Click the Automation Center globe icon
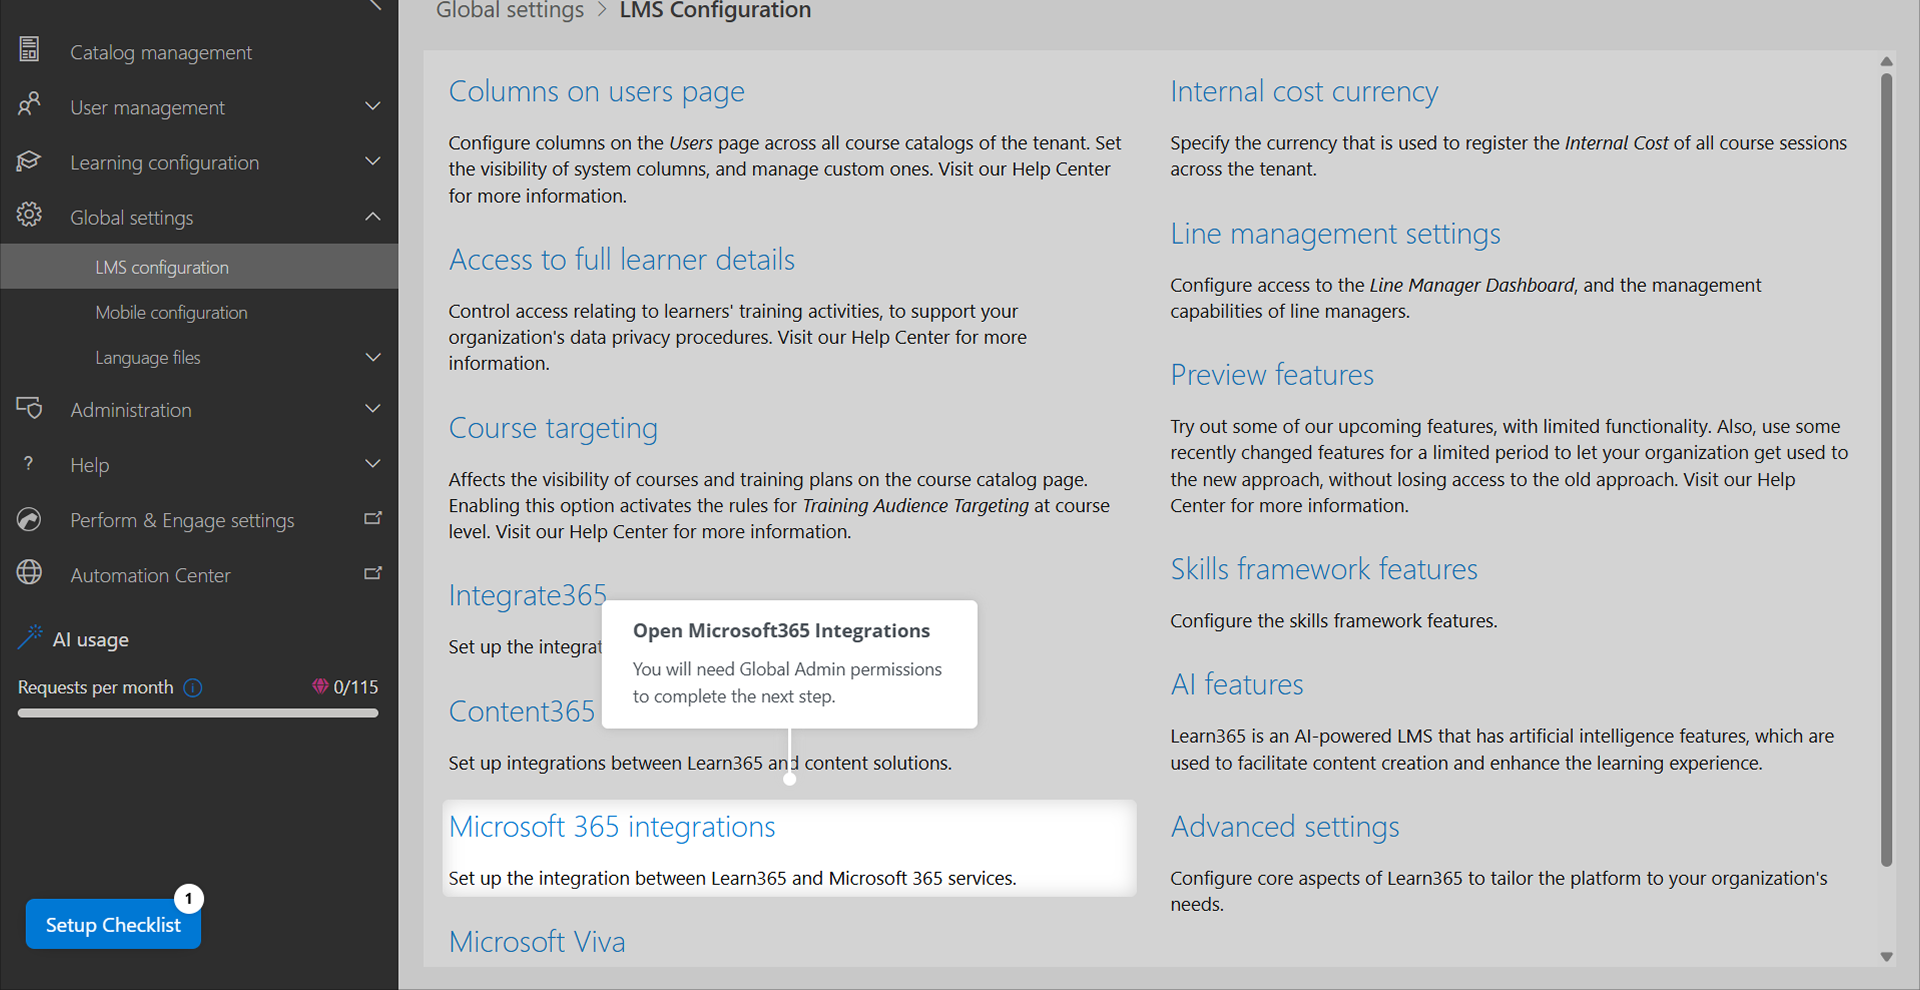The width and height of the screenshot is (1920, 990). [29, 572]
